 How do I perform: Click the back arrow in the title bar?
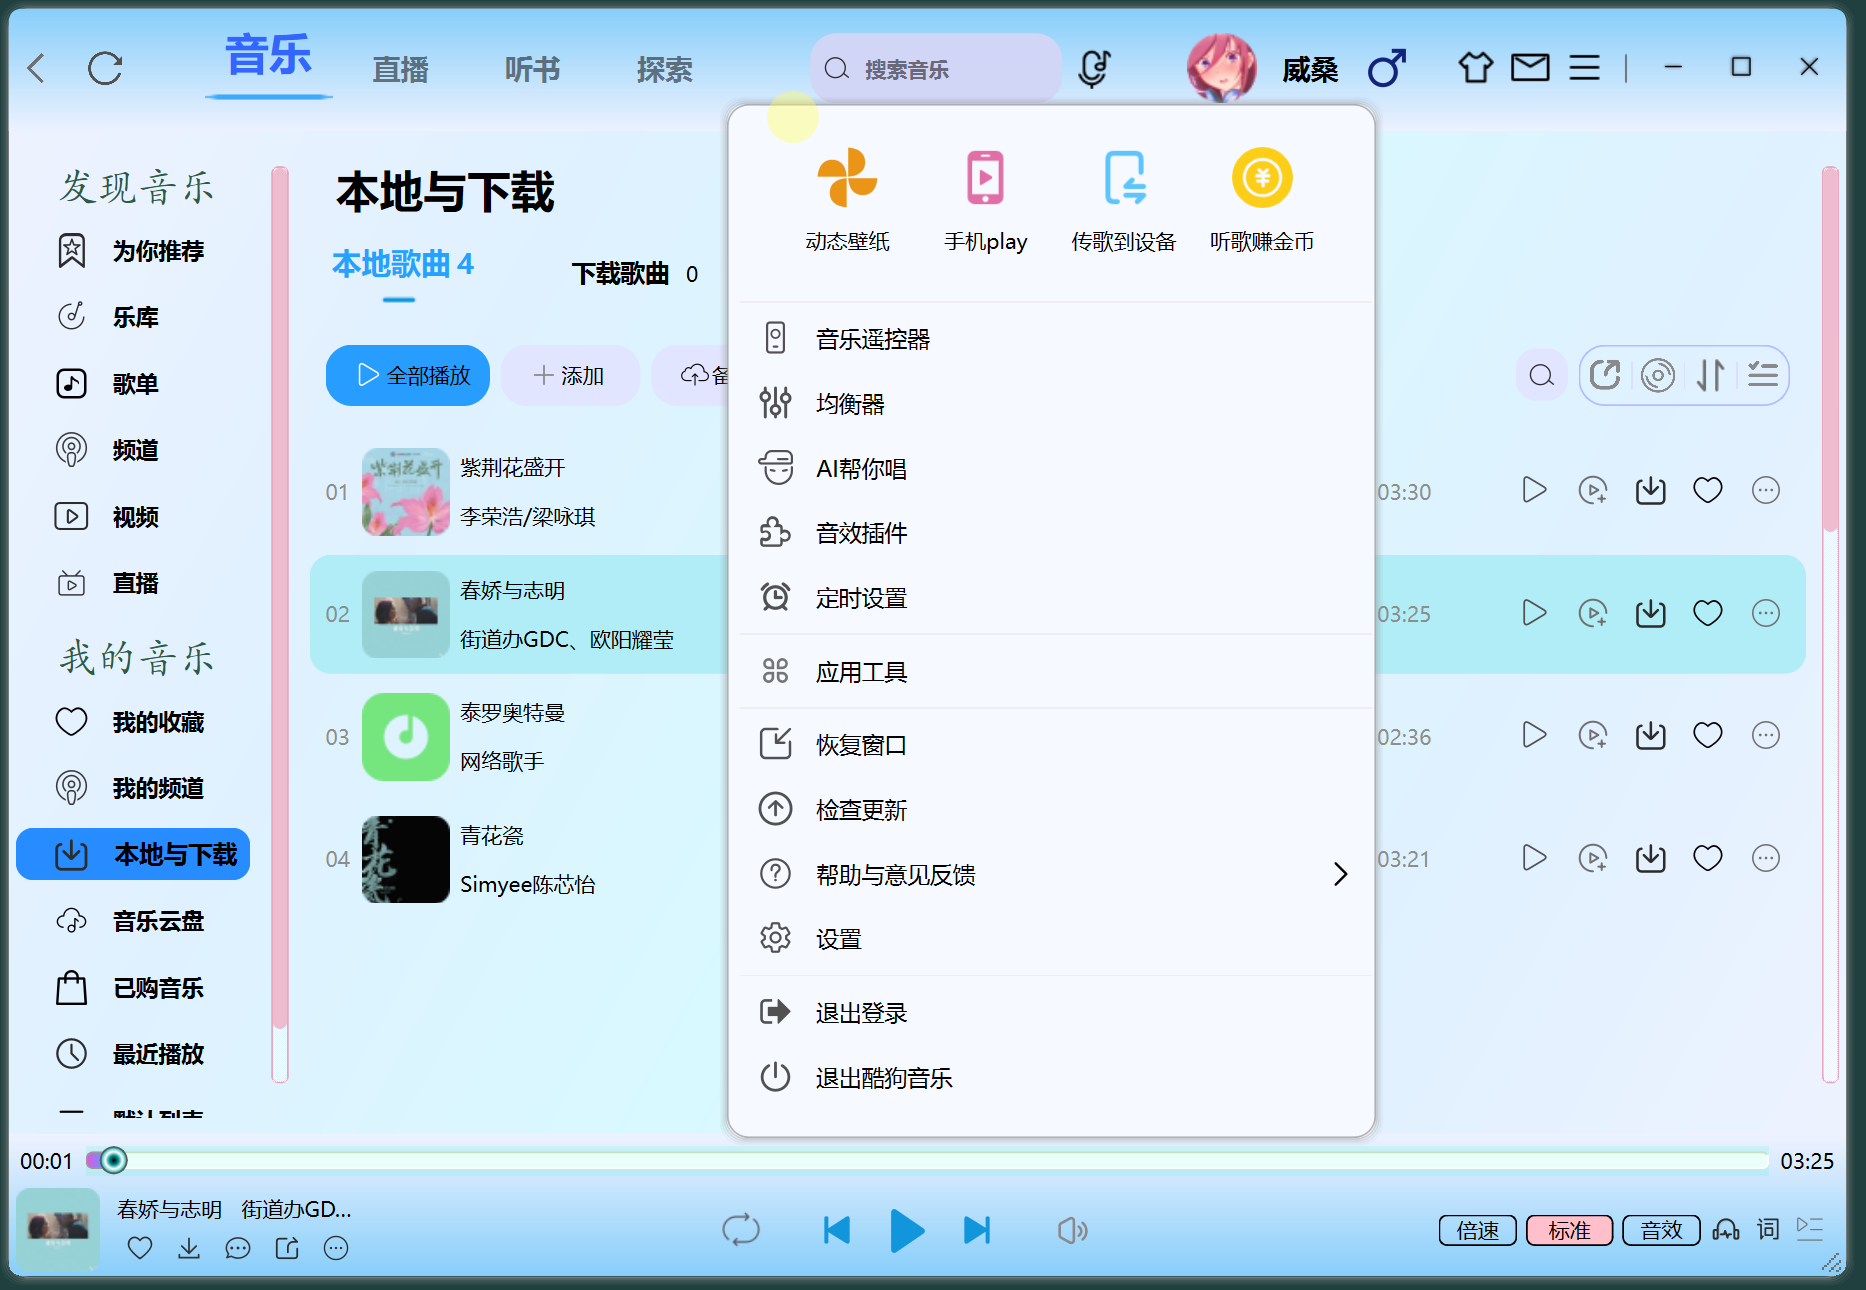(37, 68)
